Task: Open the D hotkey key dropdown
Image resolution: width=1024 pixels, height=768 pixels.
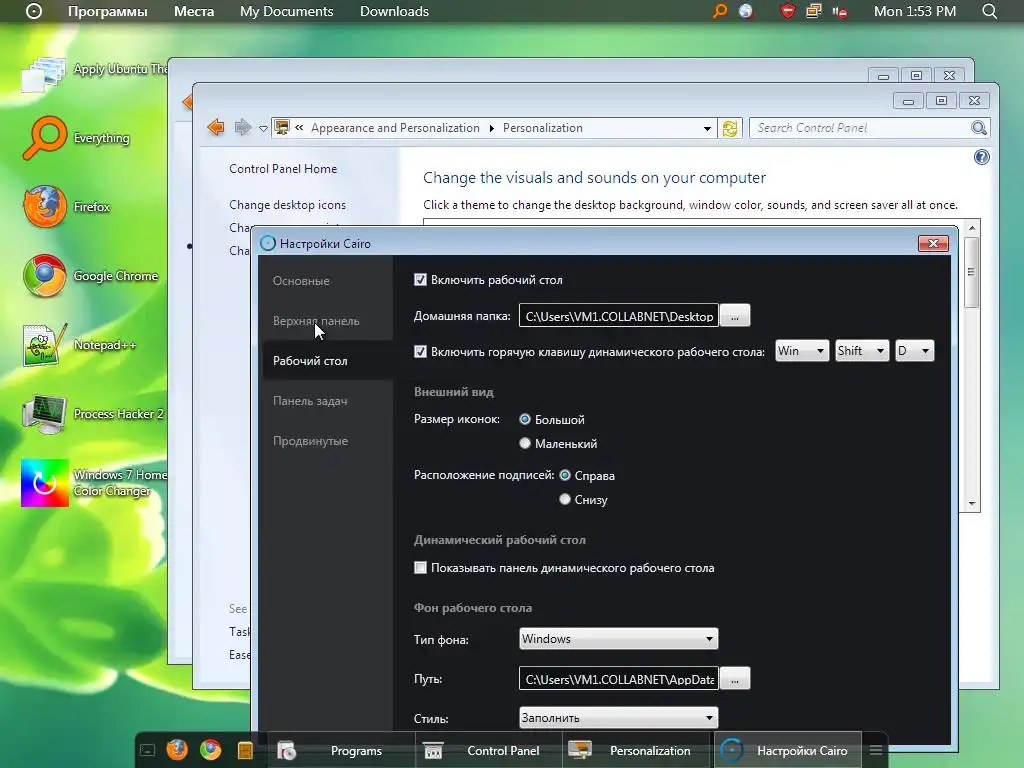Action: click(914, 351)
